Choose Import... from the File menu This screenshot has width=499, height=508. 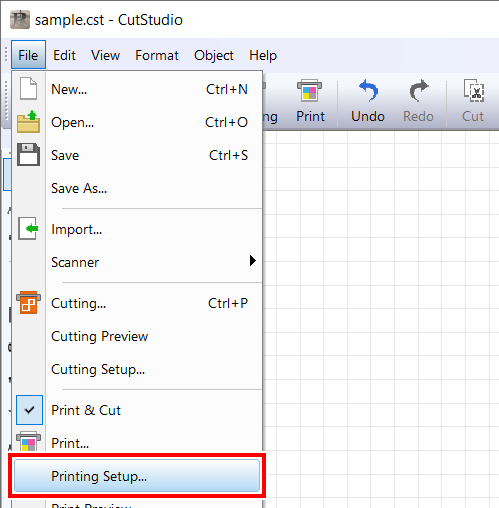click(137, 229)
